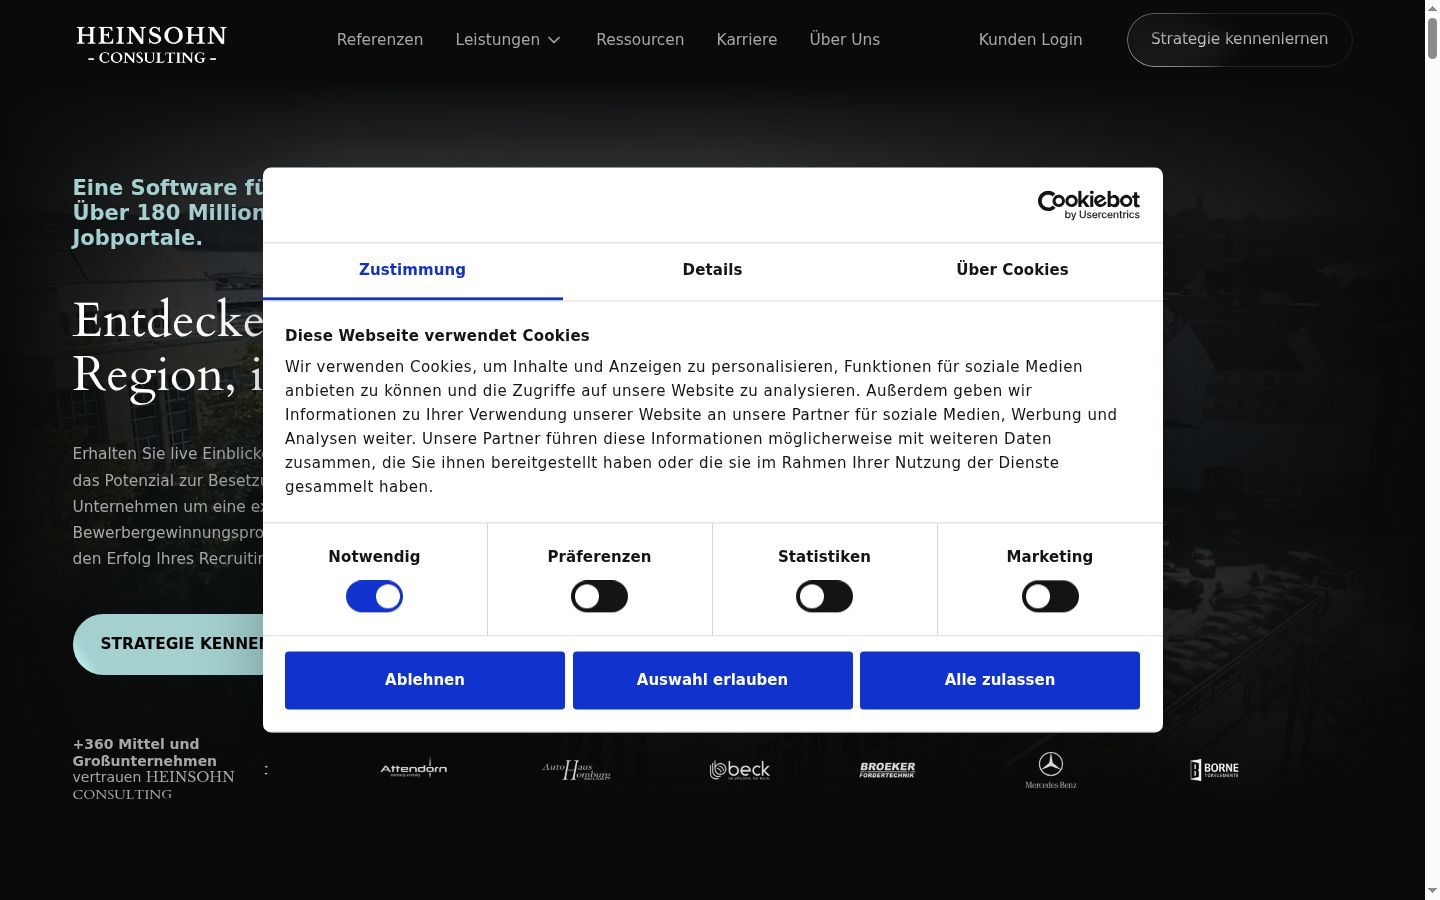The height and width of the screenshot is (900, 1440).
Task: Click the Auswahl erlauben button
Action: [x=713, y=680]
